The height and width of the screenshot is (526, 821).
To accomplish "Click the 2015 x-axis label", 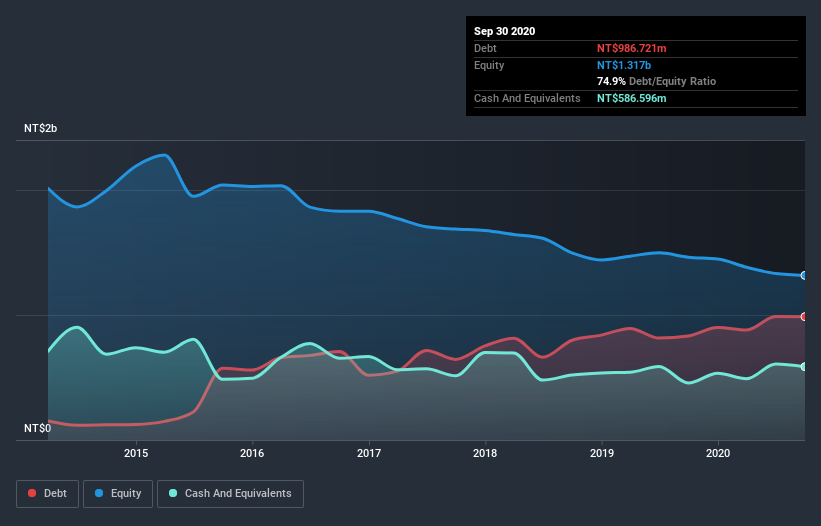I will click(x=136, y=453).
